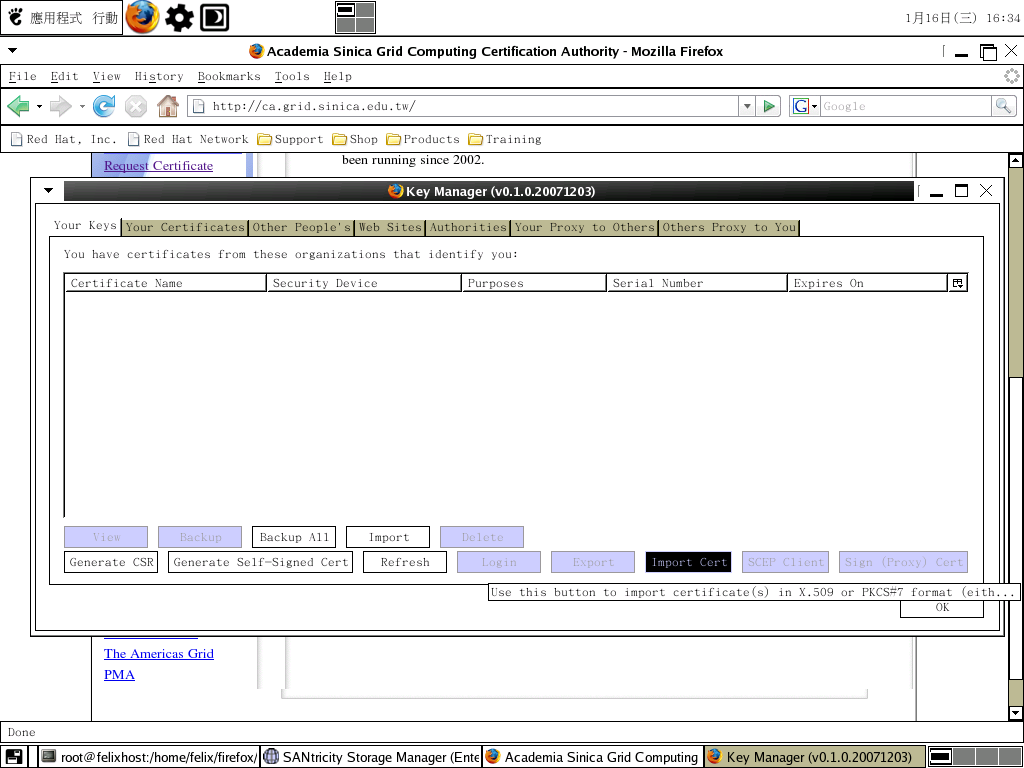The height and width of the screenshot is (768, 1024).
Task: Click the Google search field
Action: click(x=906, y=106)
